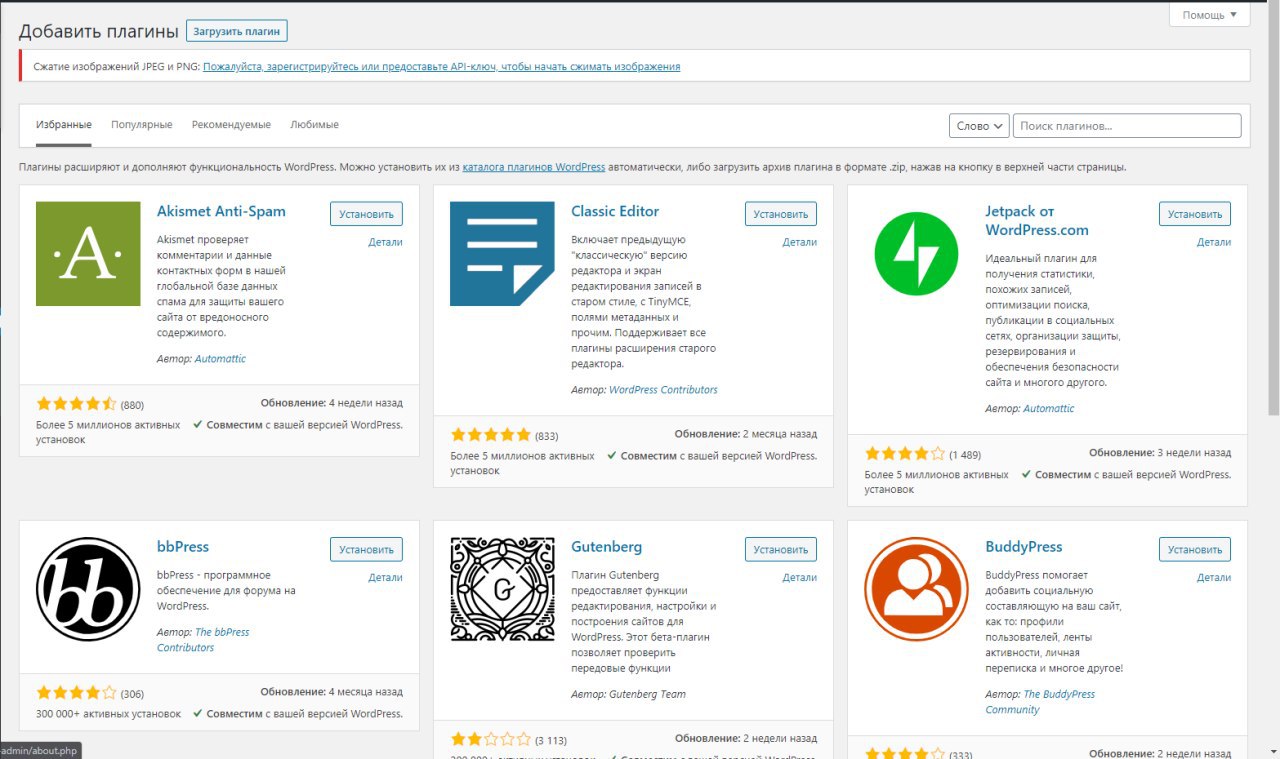The width and height of the screenshot is (1280, 759).
Task: Open the Automattic author link under Jetpack
Action: pyautogui.click(x=1049, y=408)
